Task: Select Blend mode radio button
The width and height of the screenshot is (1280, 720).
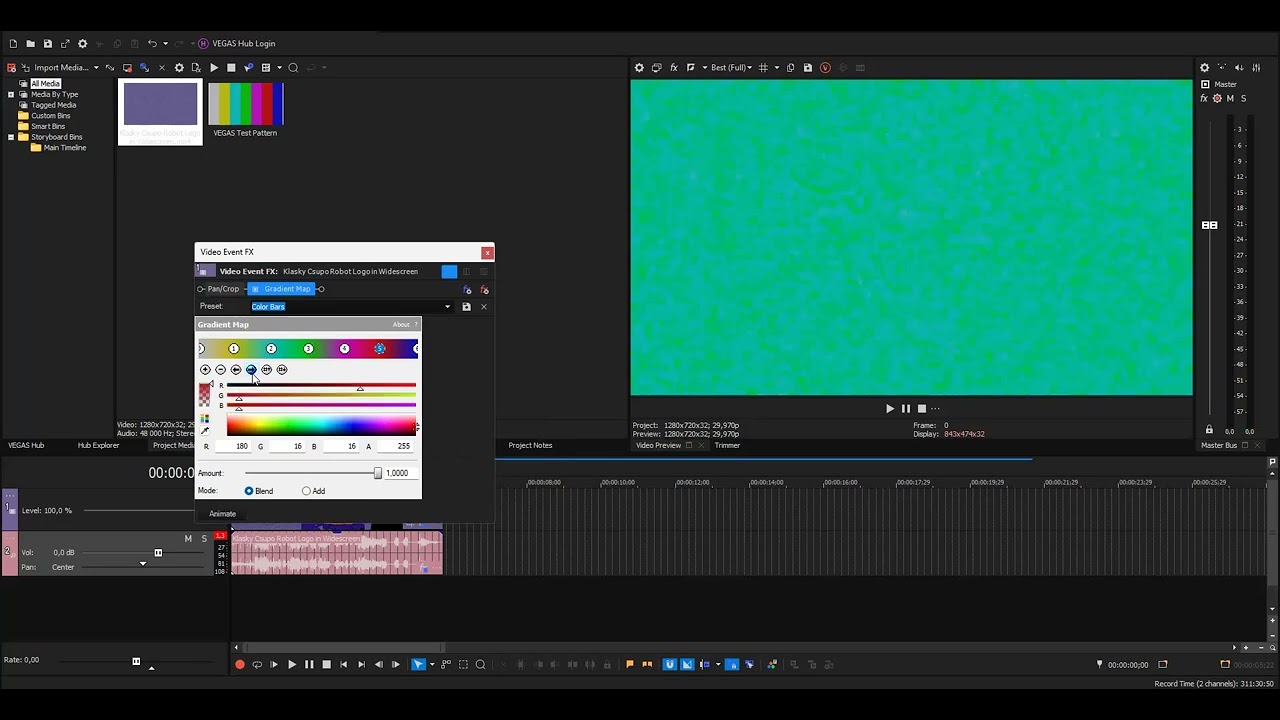Action: 249,491
